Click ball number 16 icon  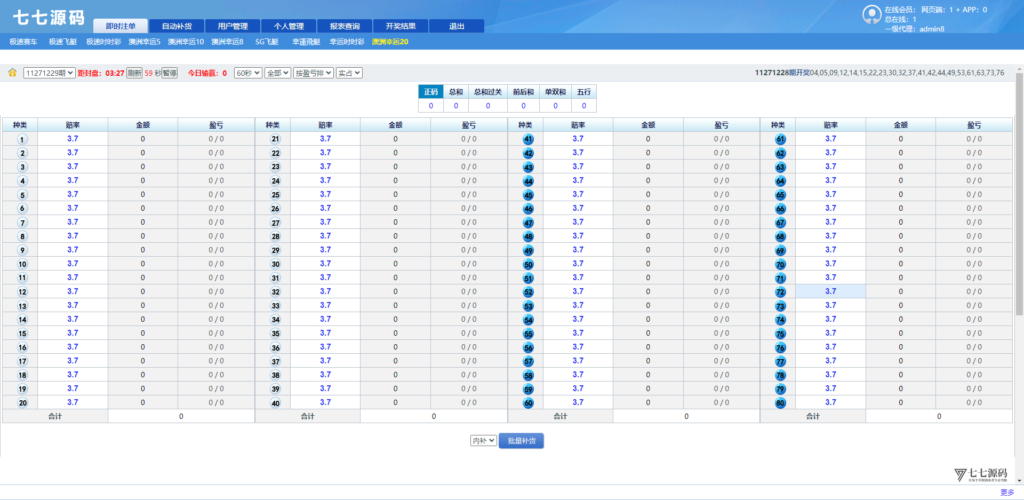click(23, 347)
